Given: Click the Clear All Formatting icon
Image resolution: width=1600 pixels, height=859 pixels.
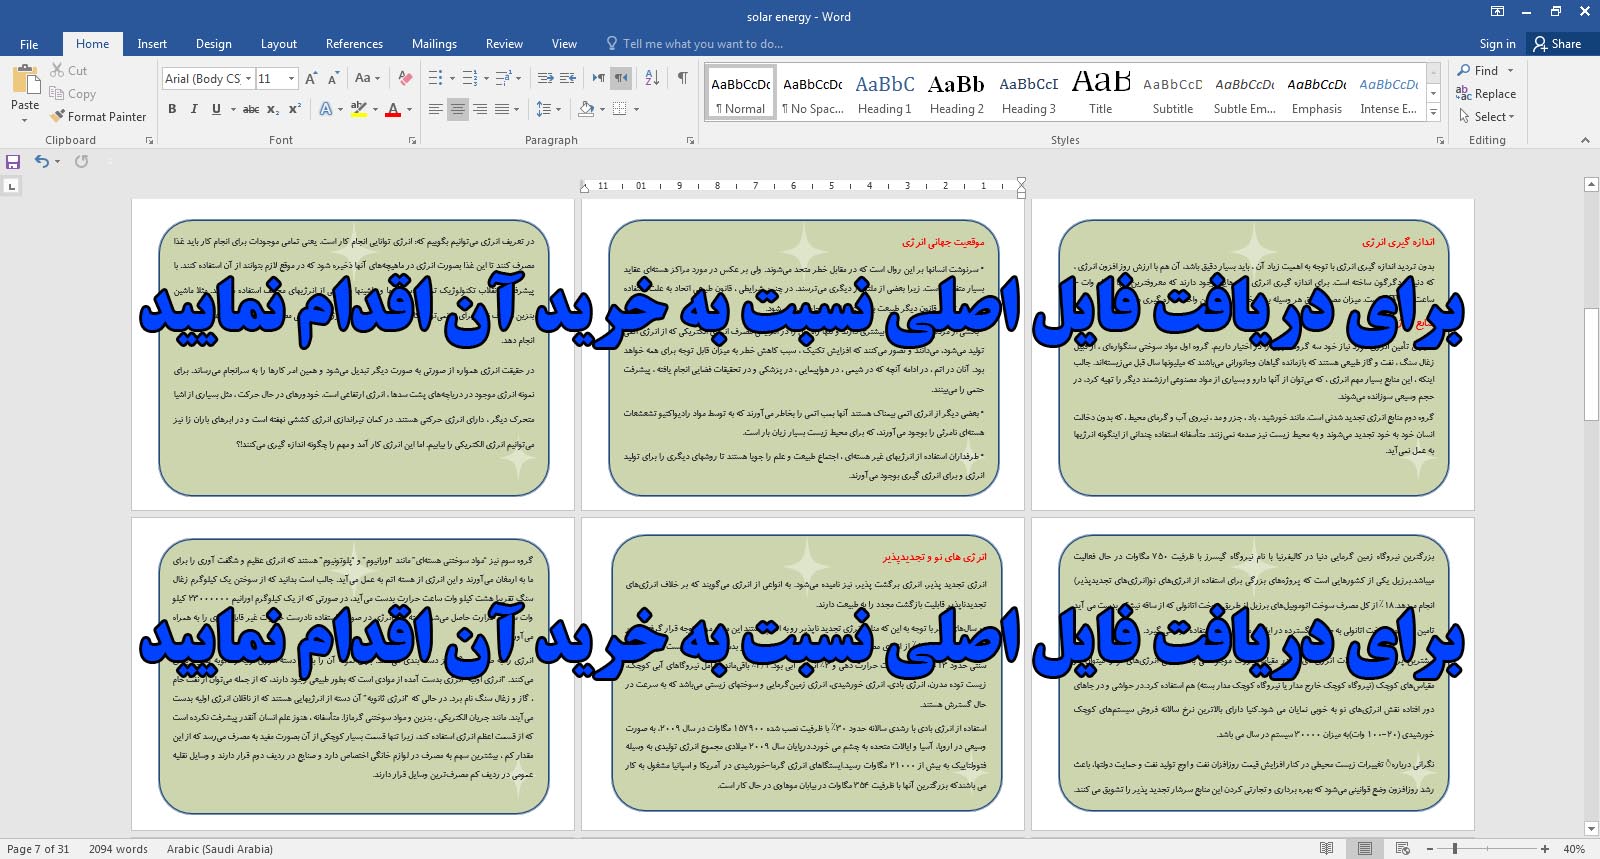Looking at the screenshot, I should [405, 78].
